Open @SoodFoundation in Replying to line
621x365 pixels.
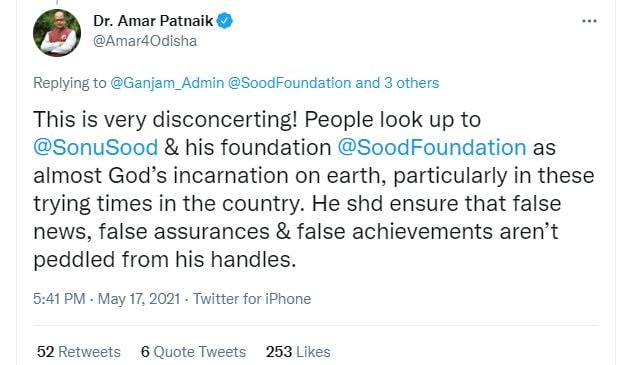[290, 83]
